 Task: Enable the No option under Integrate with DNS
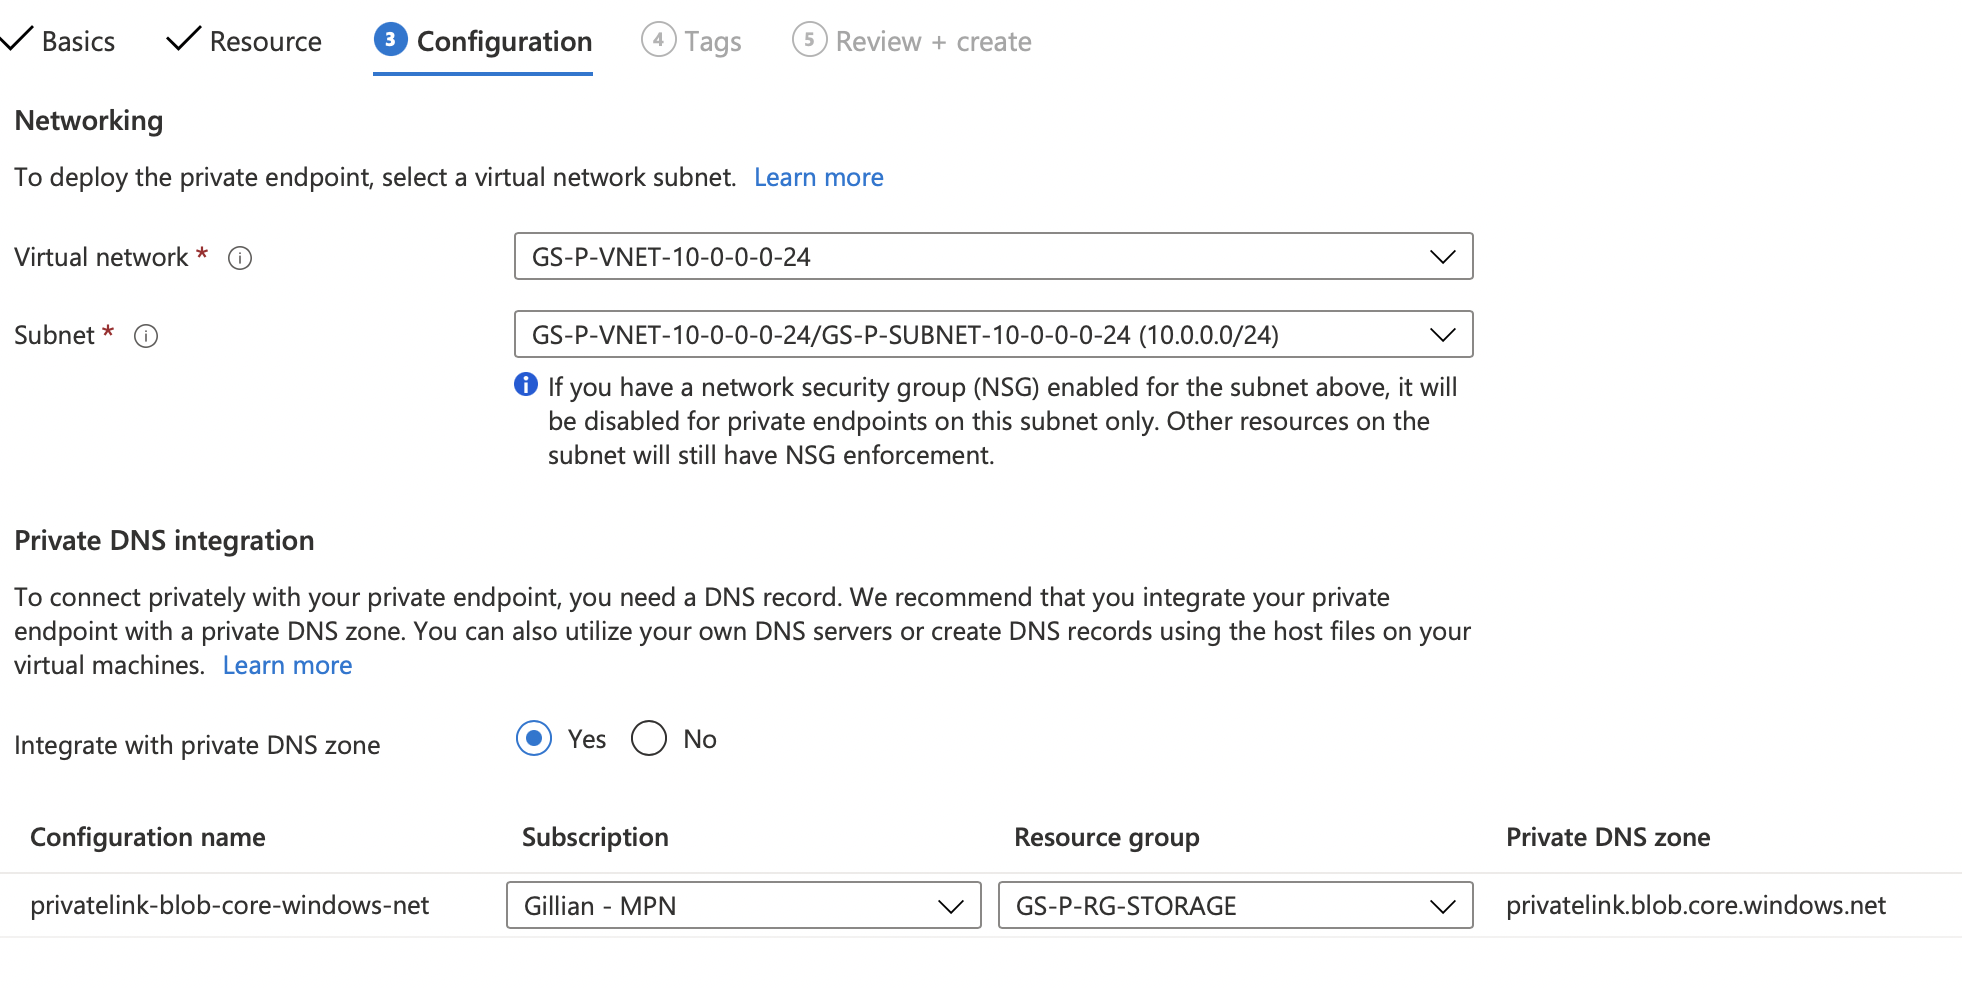(649, 738)
